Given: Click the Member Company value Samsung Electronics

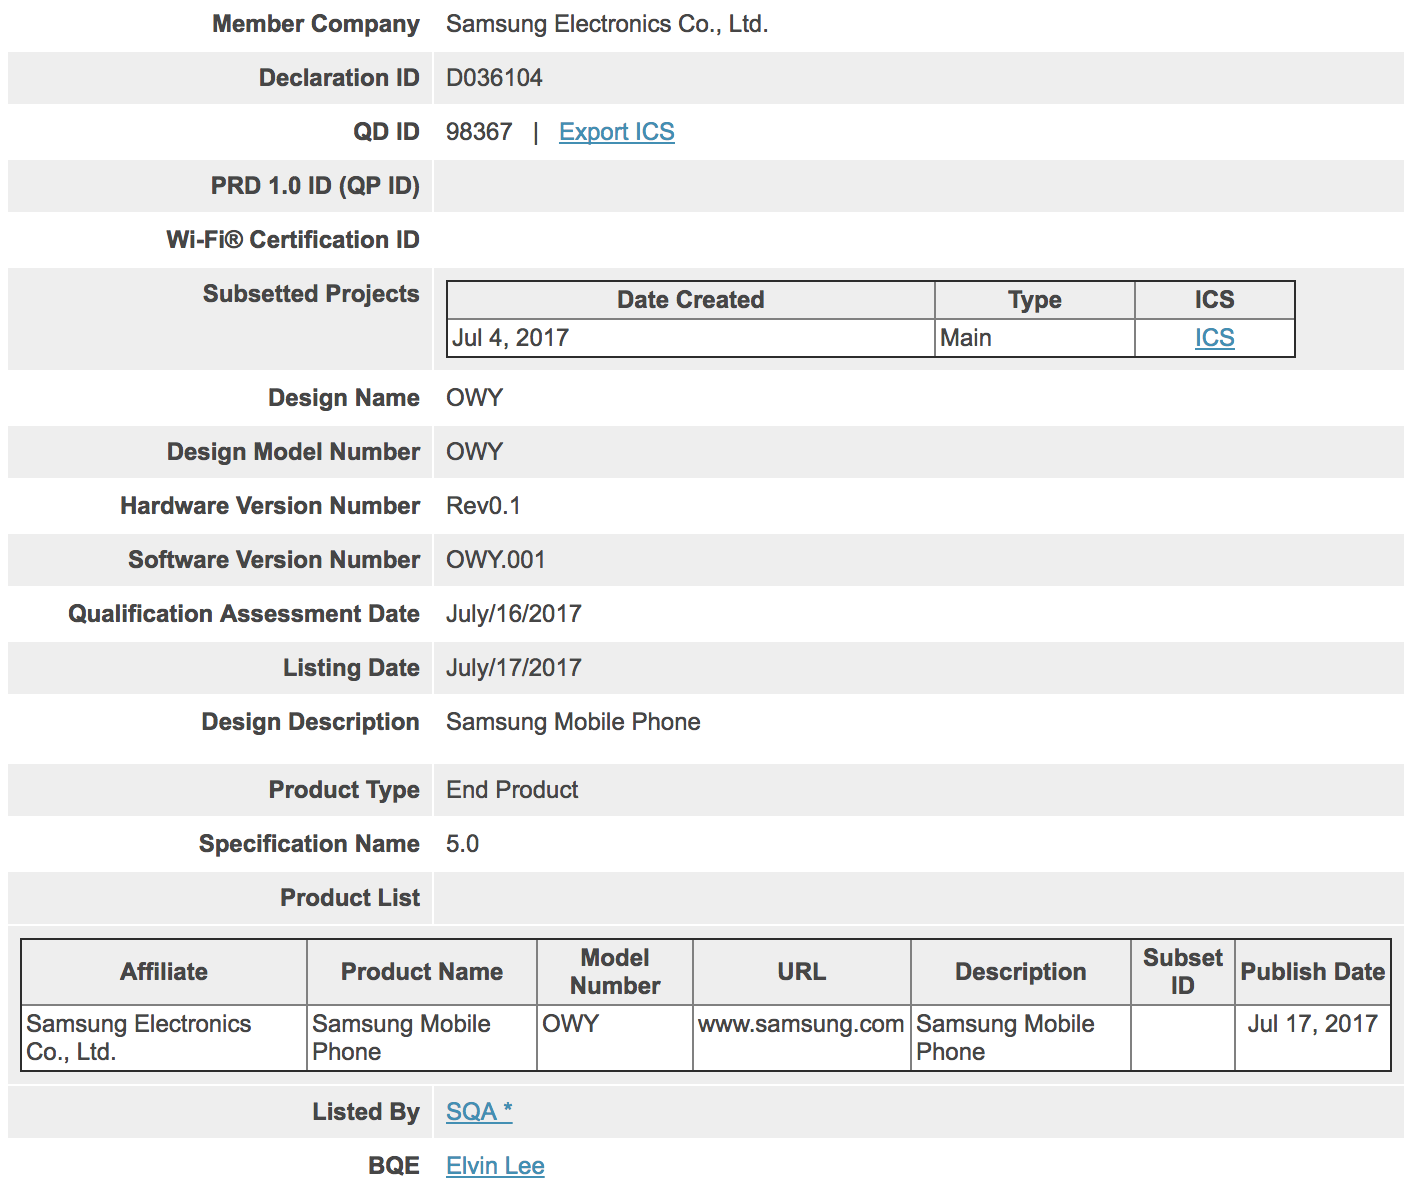Looking at the screenshot, I should (606, 24).
